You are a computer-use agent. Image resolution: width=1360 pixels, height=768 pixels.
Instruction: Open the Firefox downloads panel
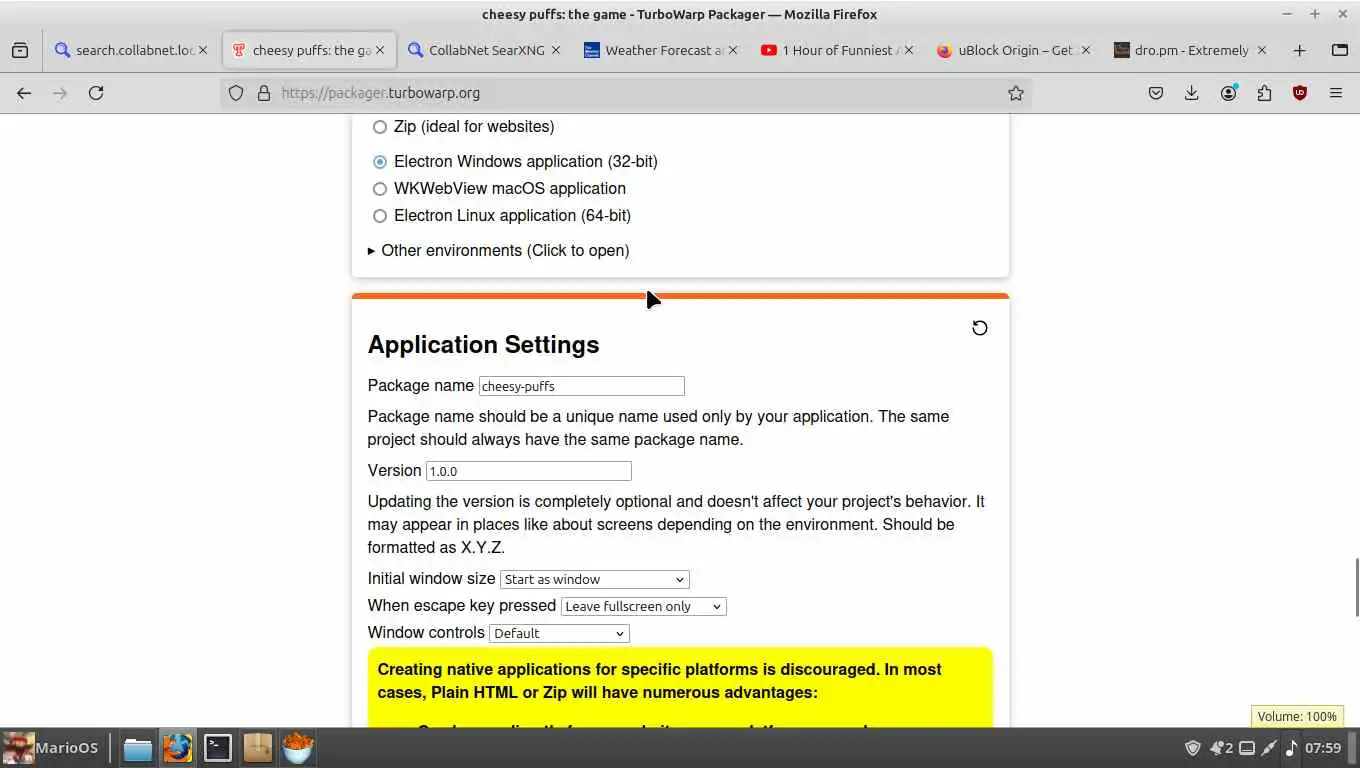pyautogui.click(x=1192, y=93)
